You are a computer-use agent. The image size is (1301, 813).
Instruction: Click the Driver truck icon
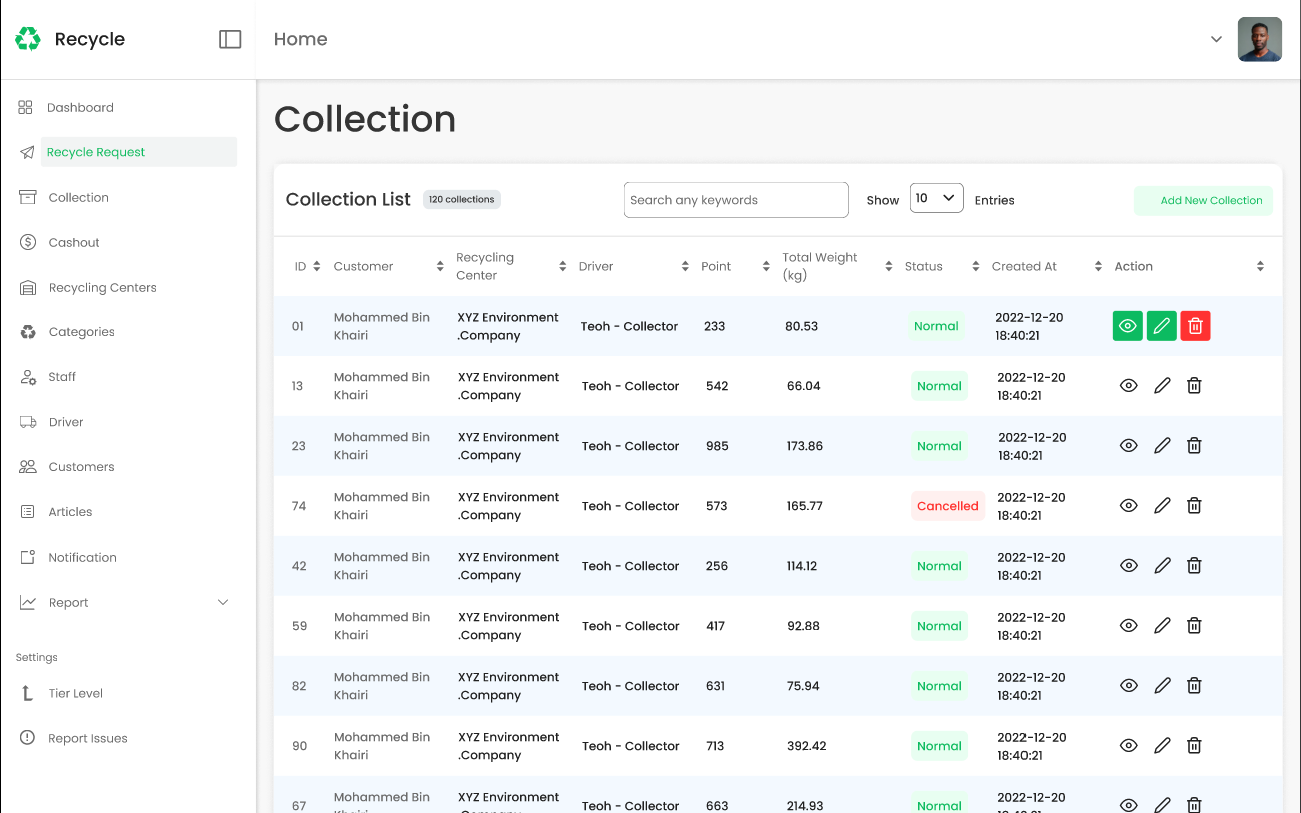28,422
